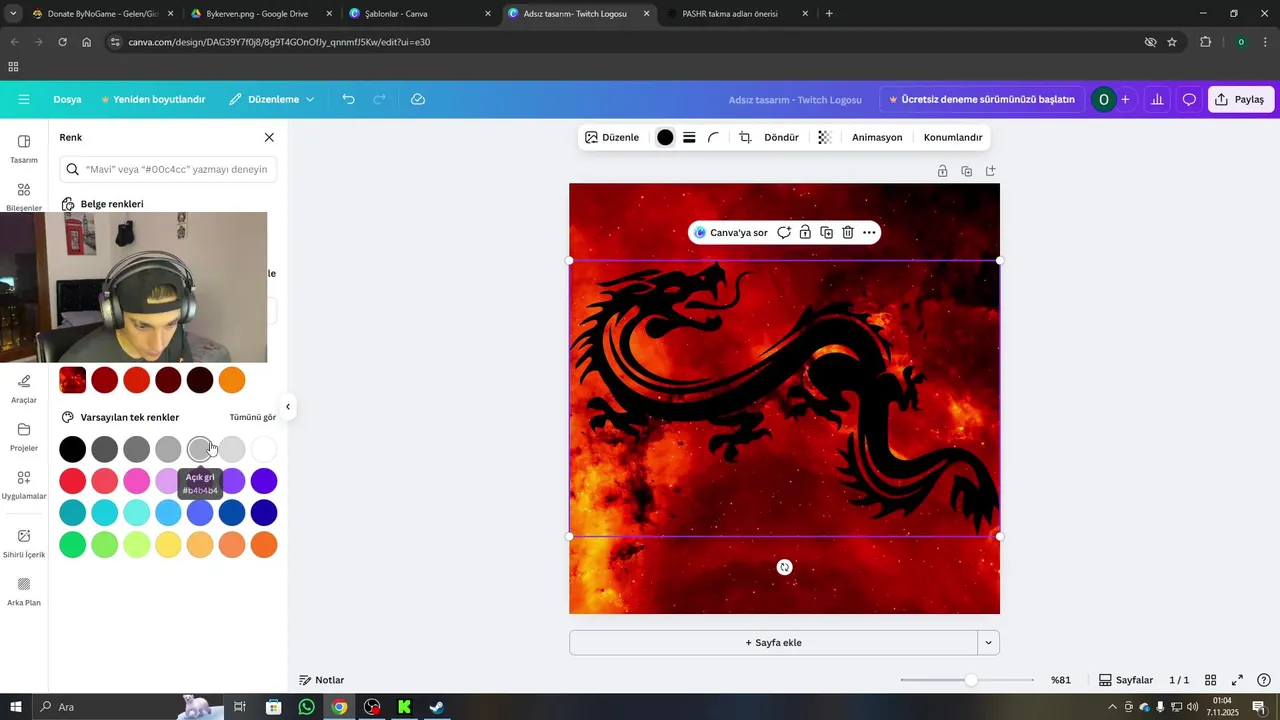Viewport: 1280px width, 720px height.
Task: Click the Paylaş share button
Action: (x=1240, y=99)
